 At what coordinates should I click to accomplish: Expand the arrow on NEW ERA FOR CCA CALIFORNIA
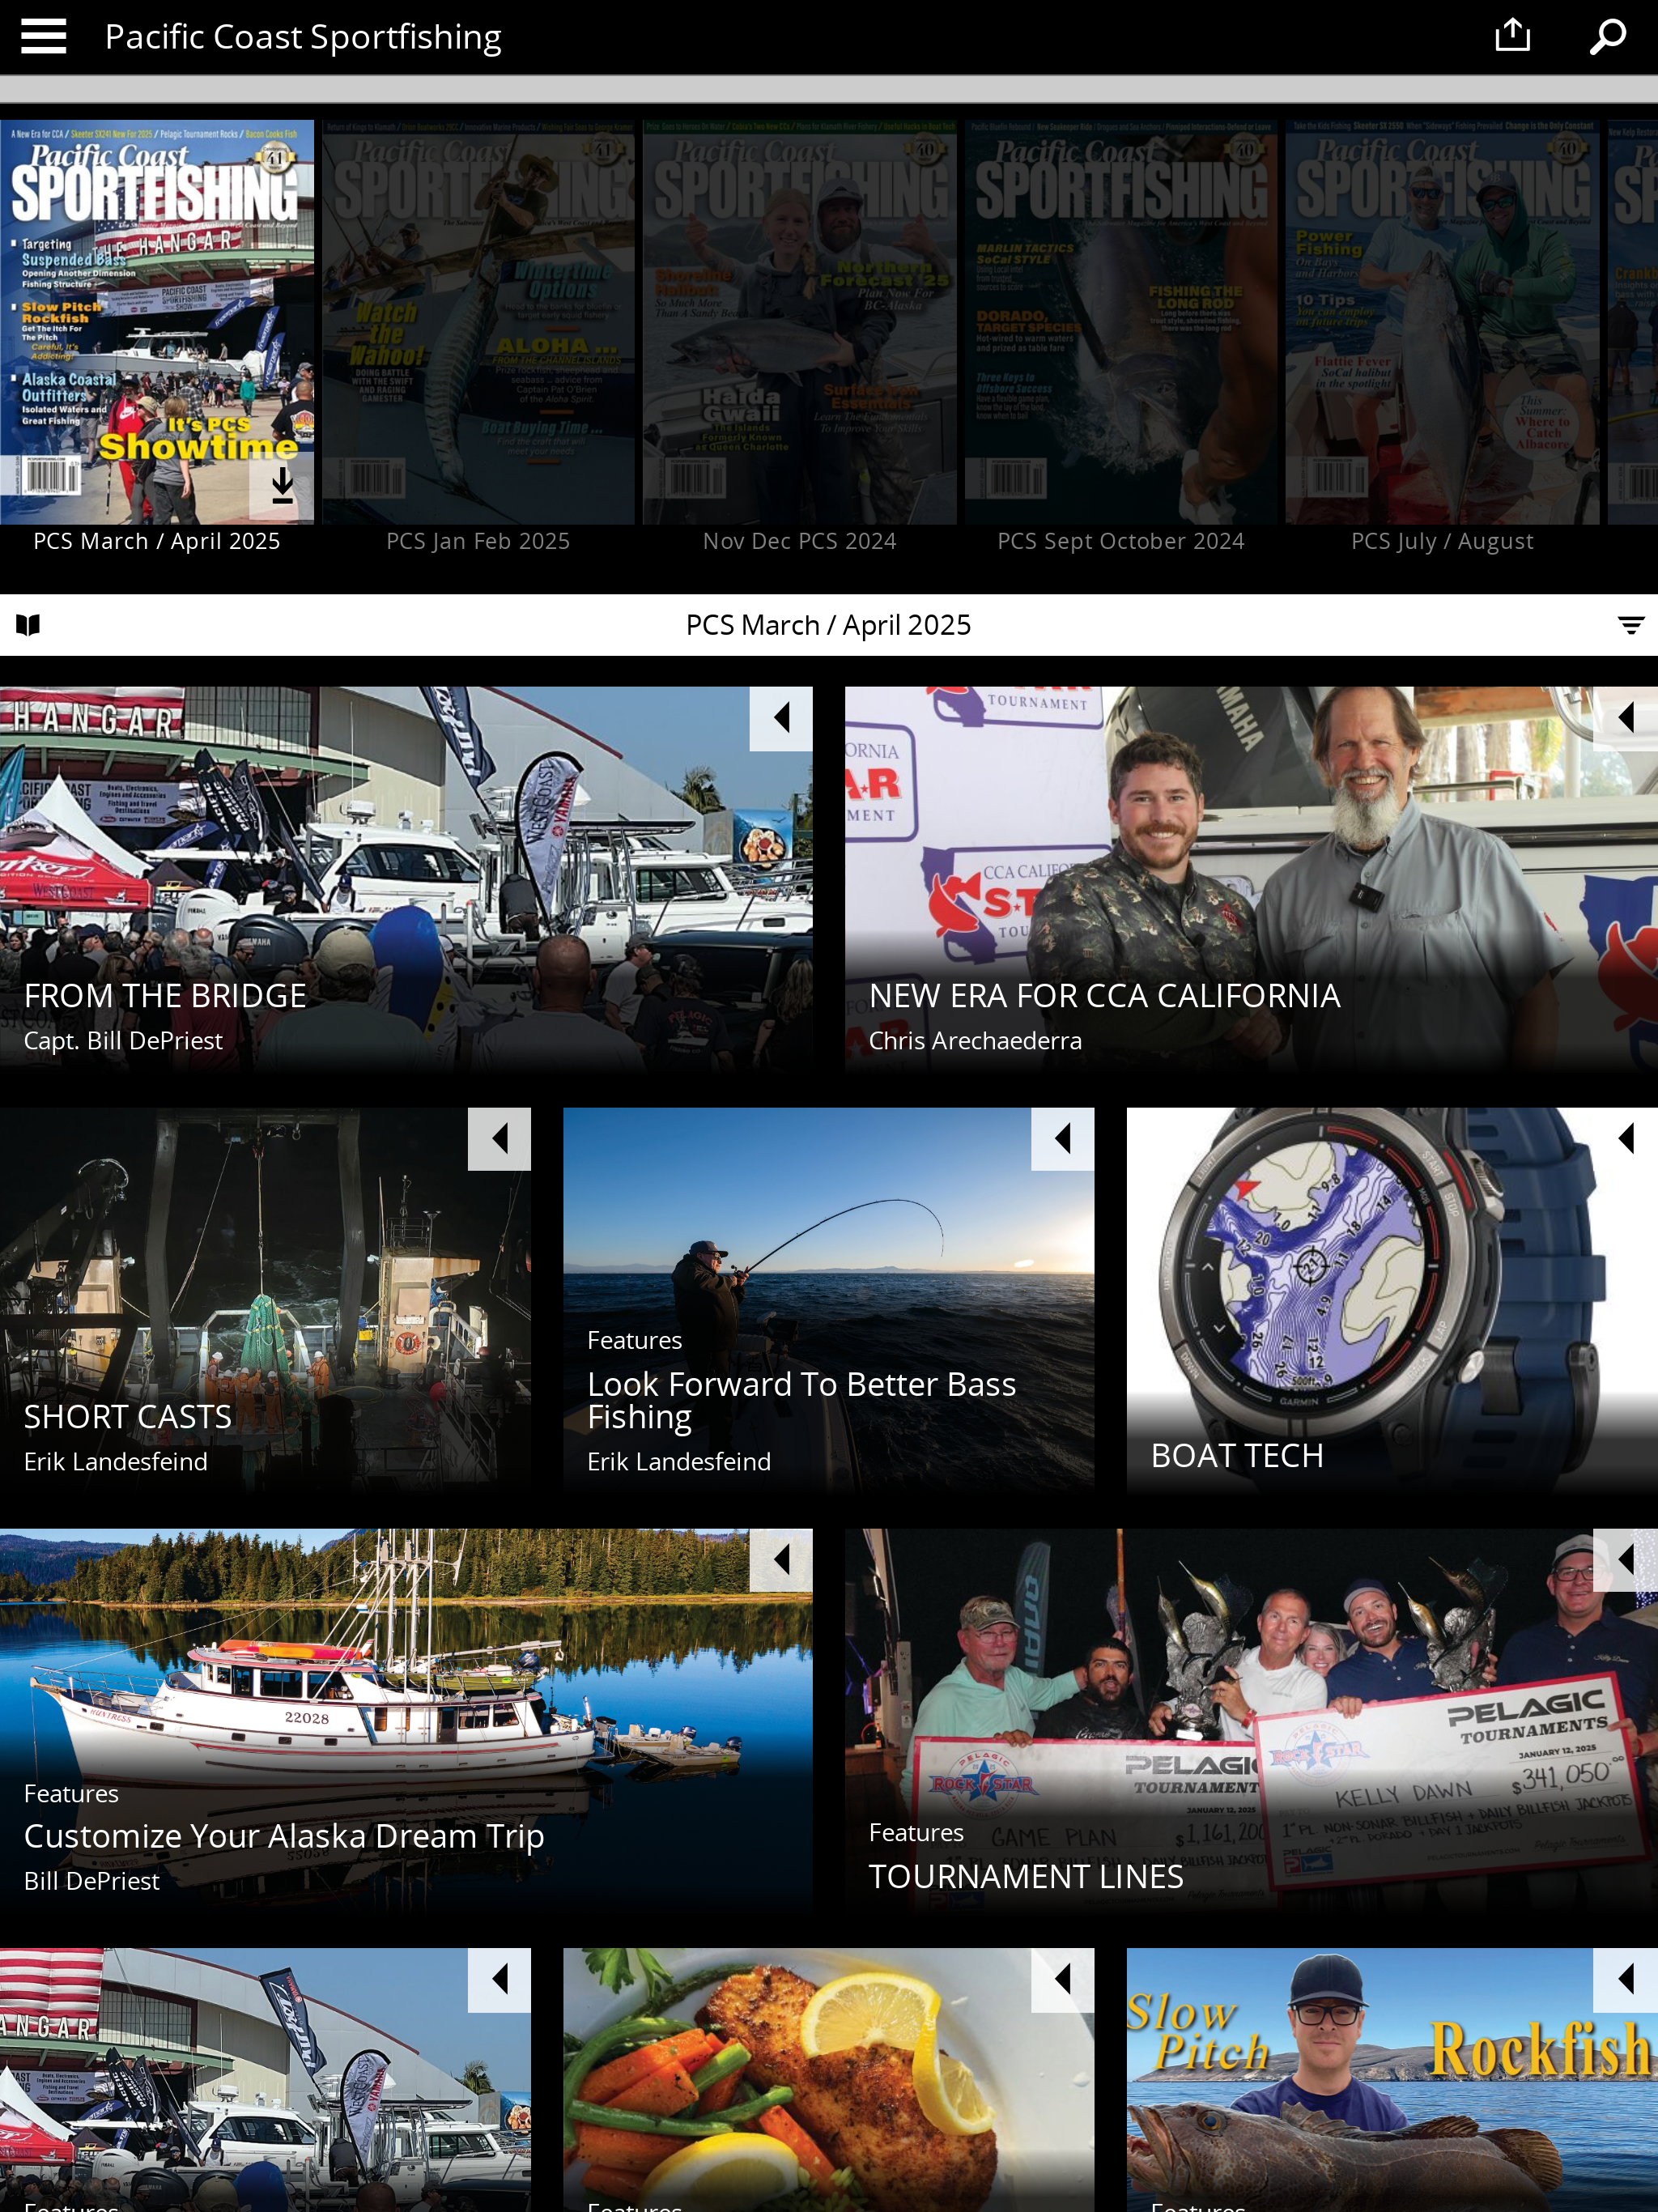point(1626,718)
